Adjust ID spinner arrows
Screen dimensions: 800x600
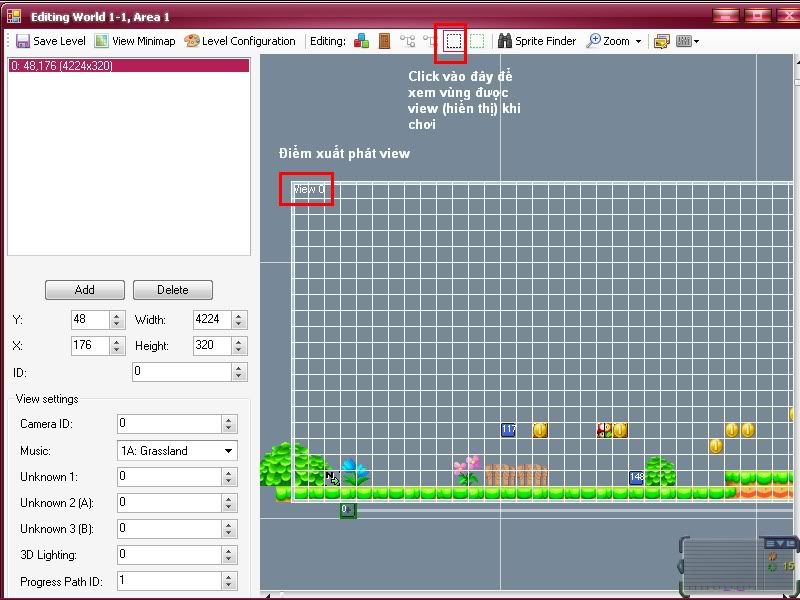coord(239,371)
